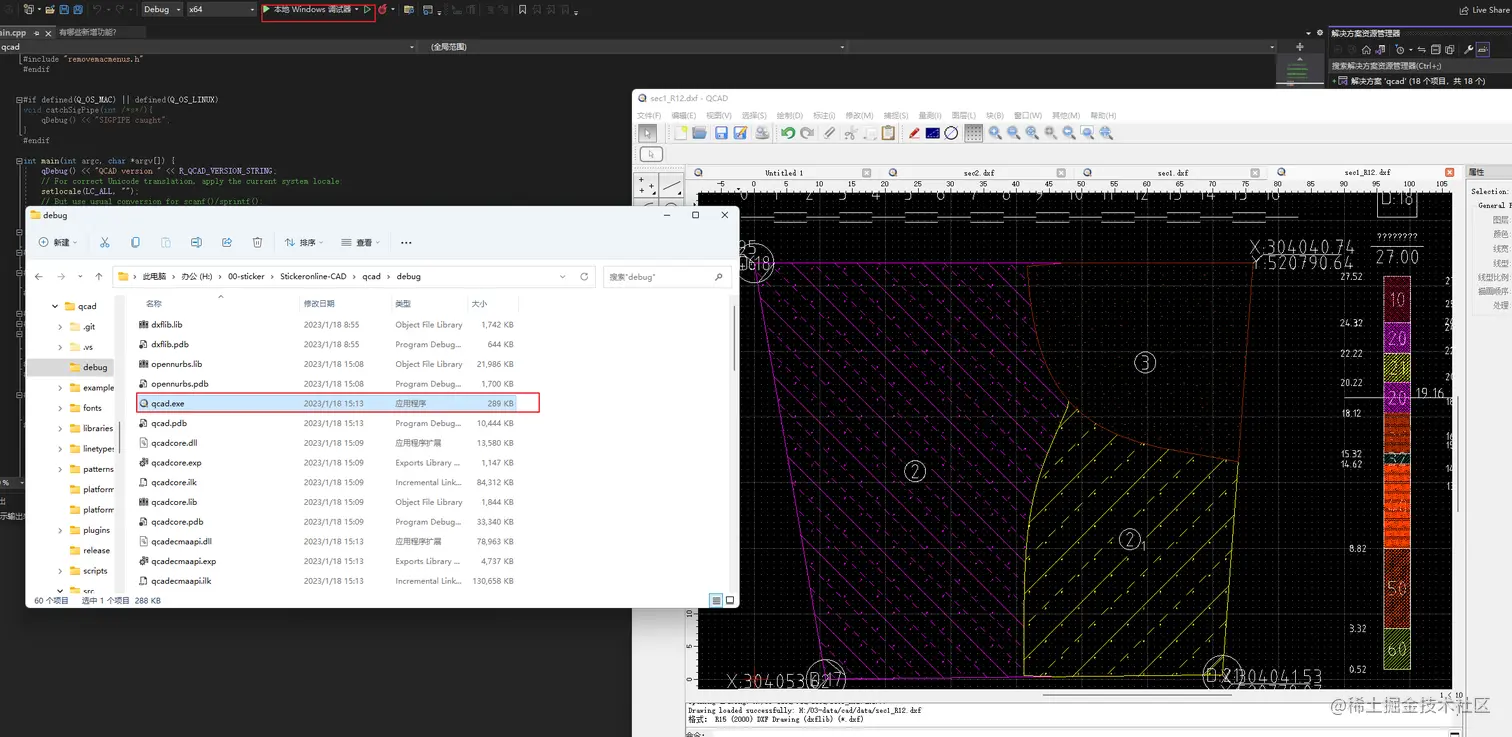1512x737 pixels.
Task: Open 查看 view dropdown in Explorer
Action: (x=361, y=242)
